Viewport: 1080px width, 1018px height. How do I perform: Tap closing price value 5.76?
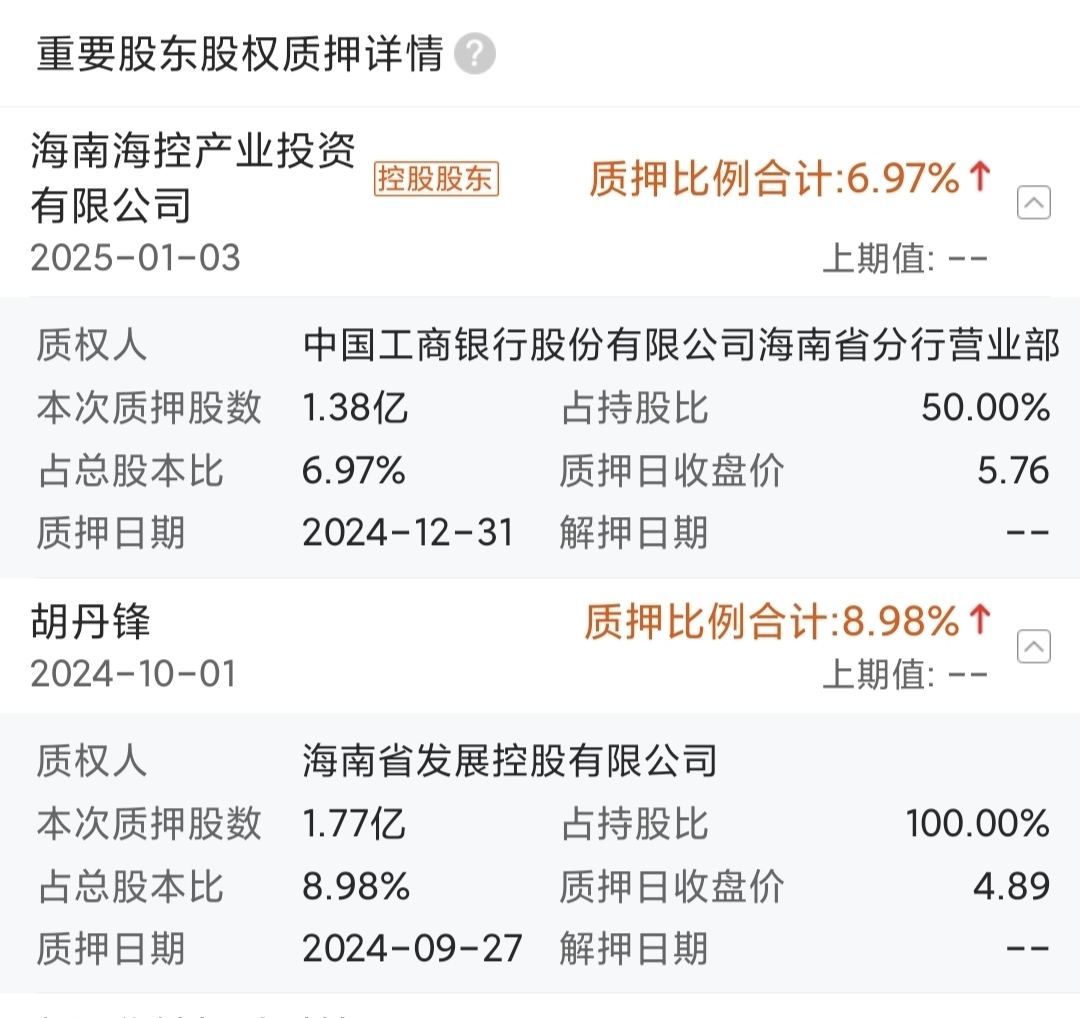(1013, 471)
